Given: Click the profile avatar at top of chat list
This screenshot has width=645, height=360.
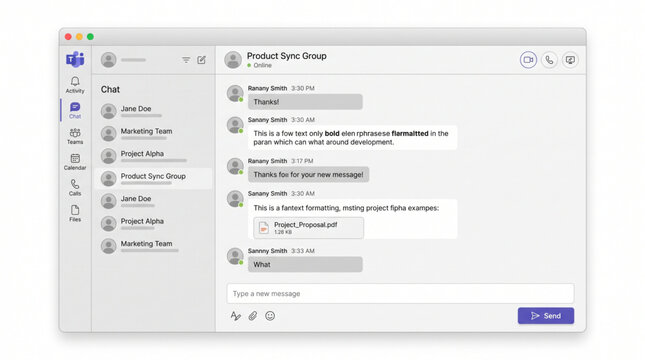Looking at the screenshot, I should point(109,60).
